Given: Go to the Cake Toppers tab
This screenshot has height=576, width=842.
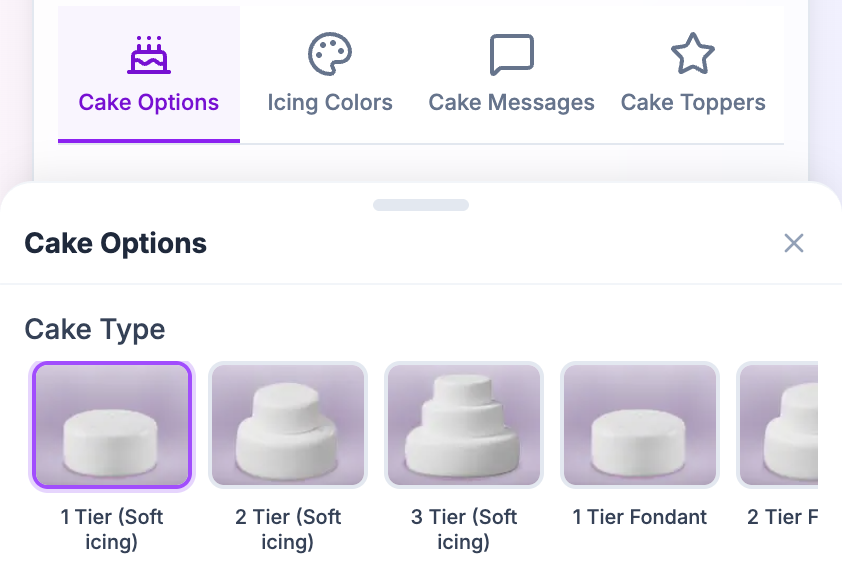Looking at the screenshot, I should tap(692, 75).
